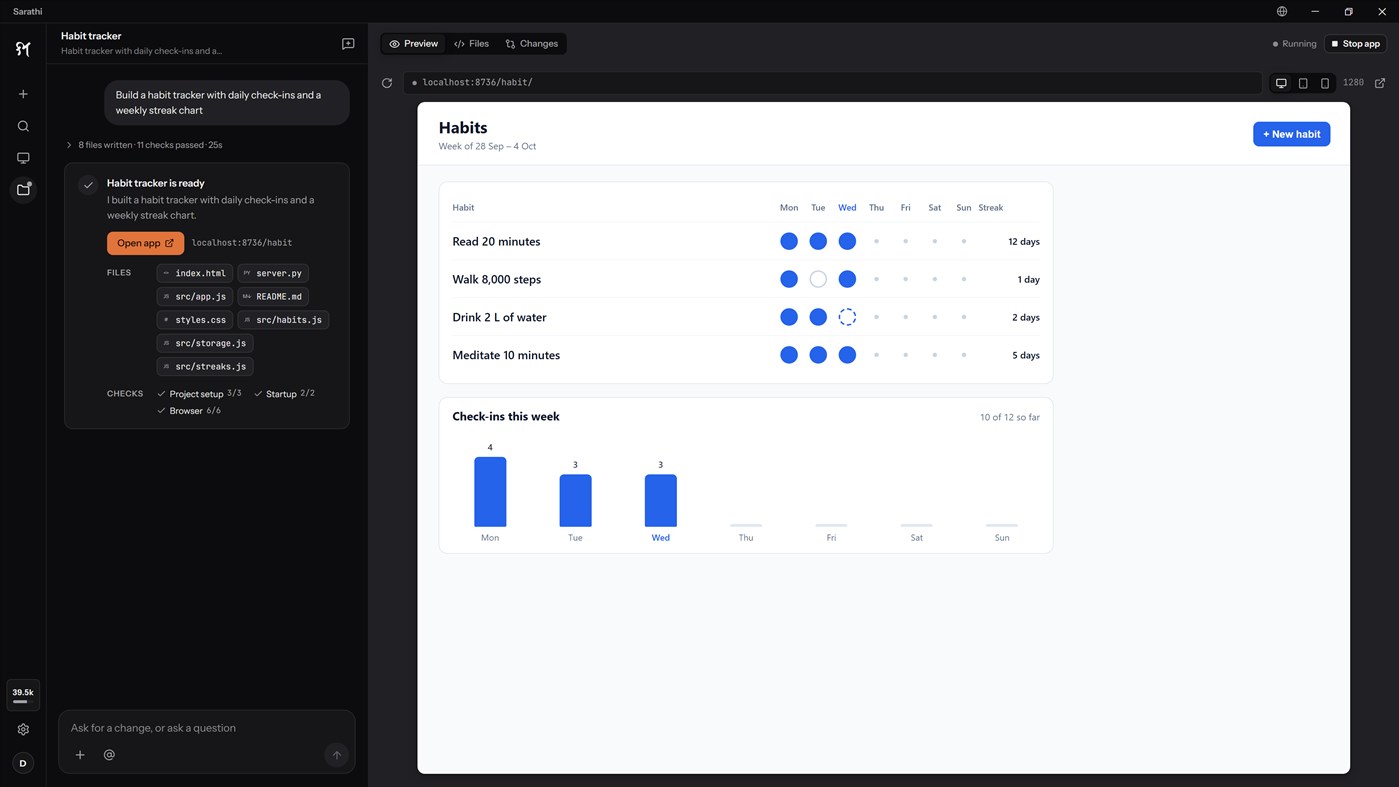Viewport: 1399px width, 787px height.
Task: Toggle Wednesday check-in for Meditate 10 minutes
Action: pos(847,355)
